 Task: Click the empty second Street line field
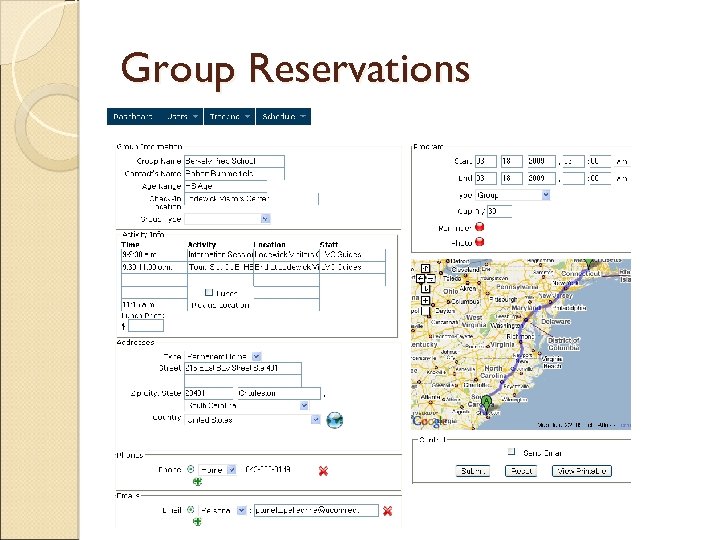(243, 381)
